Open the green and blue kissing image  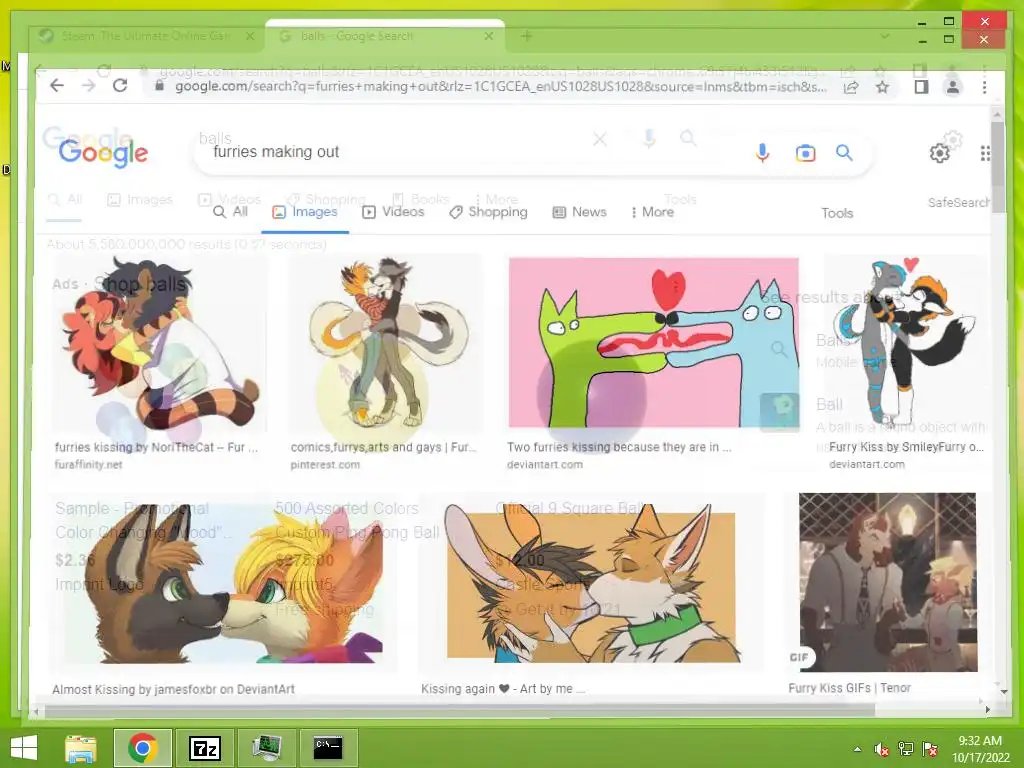pyautogui.click(x=654, y=343)
